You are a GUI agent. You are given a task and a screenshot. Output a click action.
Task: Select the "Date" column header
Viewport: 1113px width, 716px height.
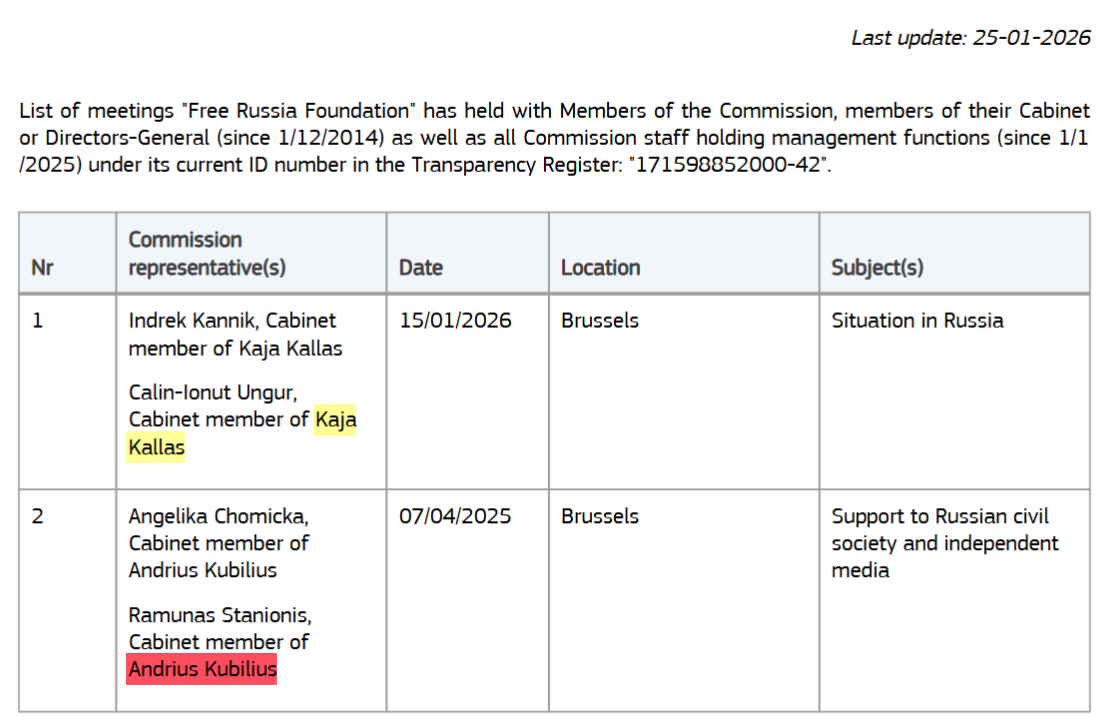point(421,268)
